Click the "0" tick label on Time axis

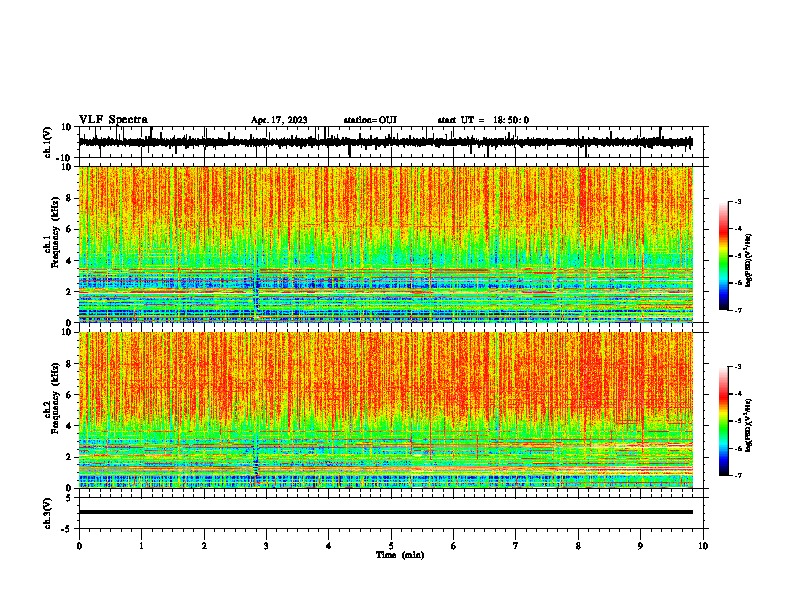tap(79, 546)
